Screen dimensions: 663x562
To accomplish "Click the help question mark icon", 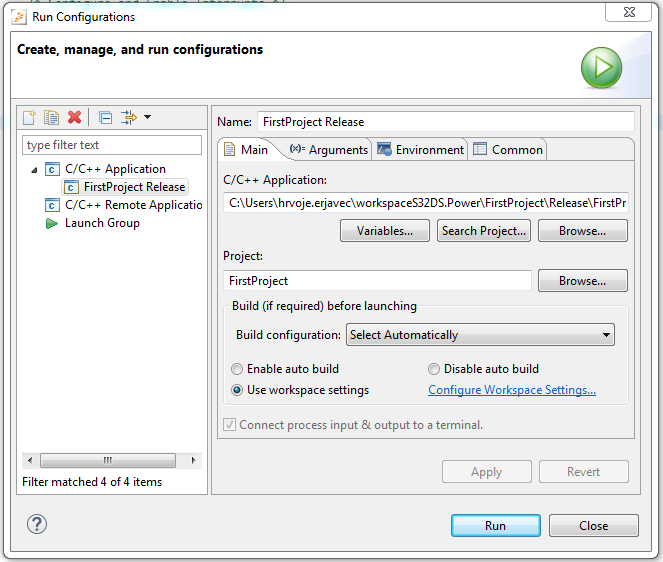I will (37, 525).
